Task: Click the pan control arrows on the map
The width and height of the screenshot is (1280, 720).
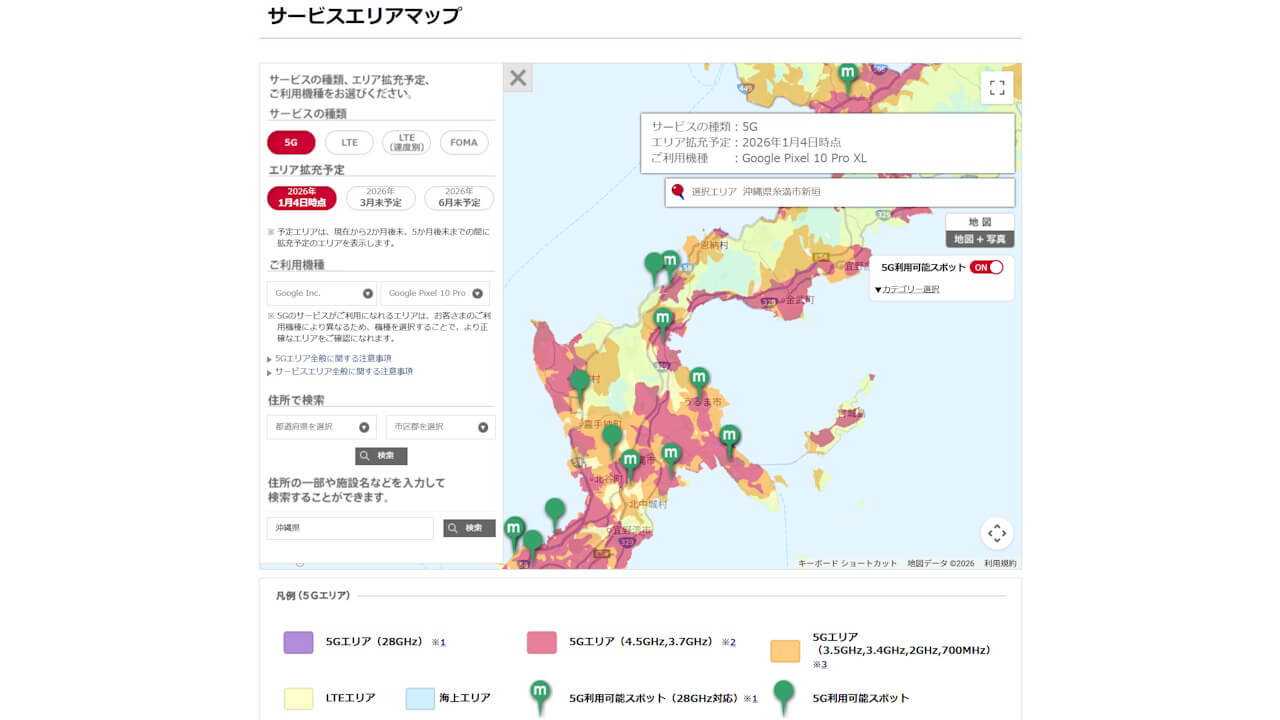Action: pos(996,534)
